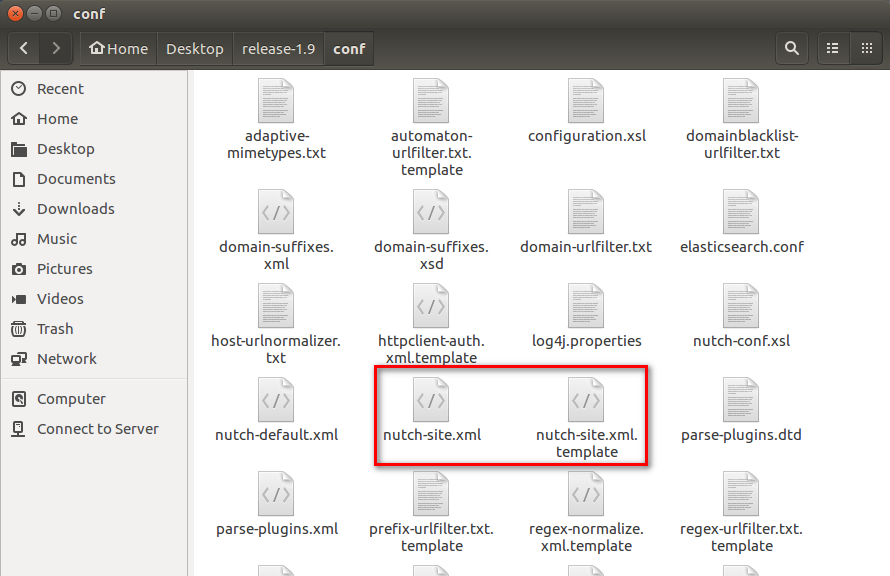Click the conf breadcrumb
The width and height of the screenshot is (890, 576).
pos(349,49)
